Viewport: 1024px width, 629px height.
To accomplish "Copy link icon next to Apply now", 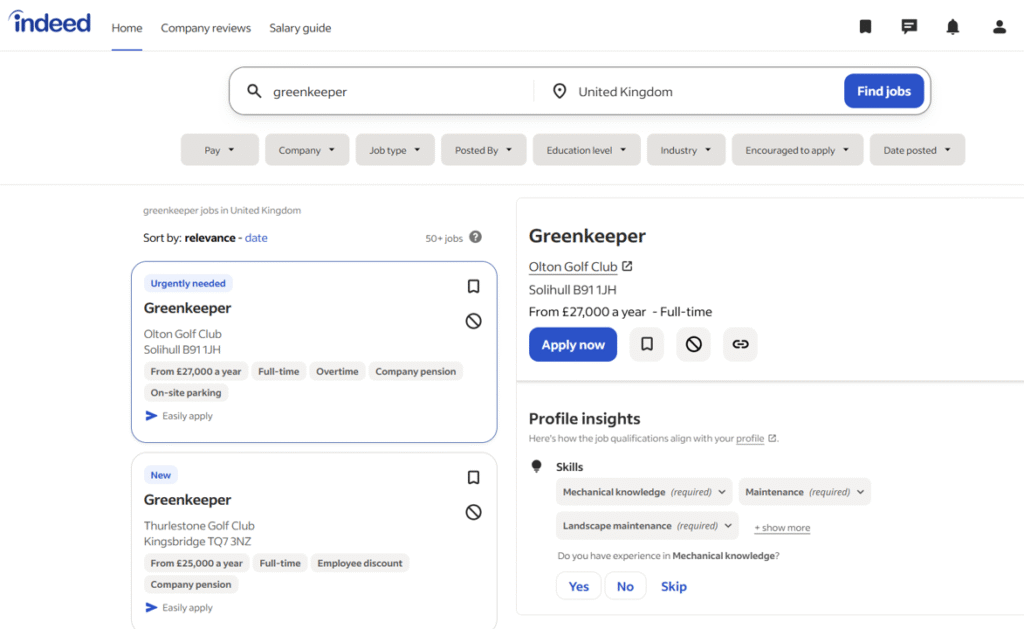I will click(x=740, y=344).
